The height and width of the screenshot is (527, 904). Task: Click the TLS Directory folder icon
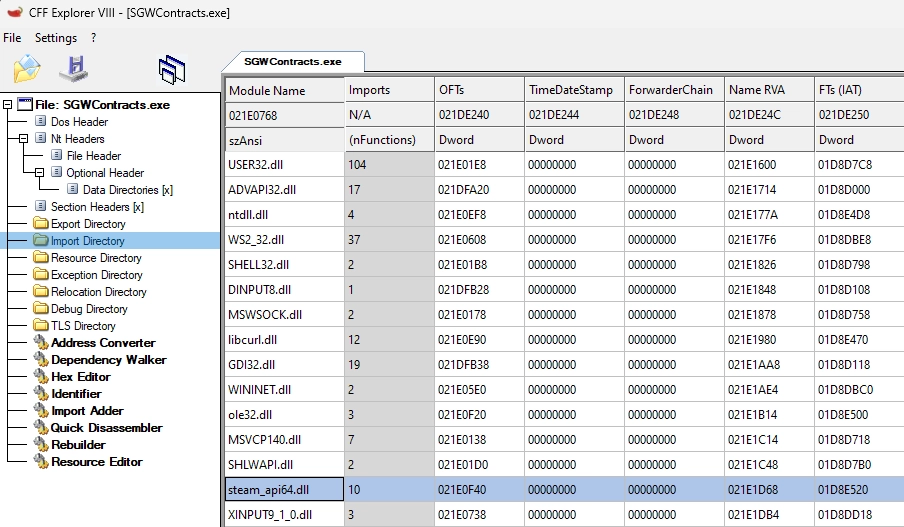[41, 325]
